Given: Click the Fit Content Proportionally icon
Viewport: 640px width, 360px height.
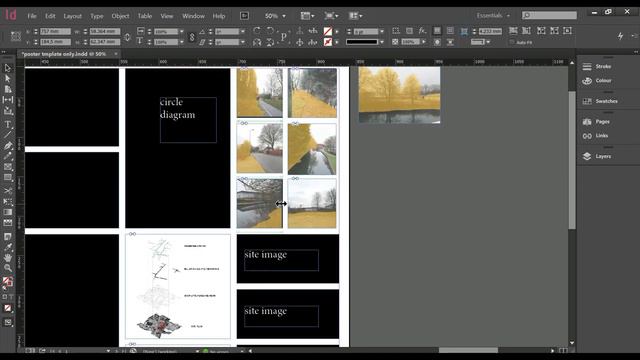Looking at the screenshot, I should 526,31.
